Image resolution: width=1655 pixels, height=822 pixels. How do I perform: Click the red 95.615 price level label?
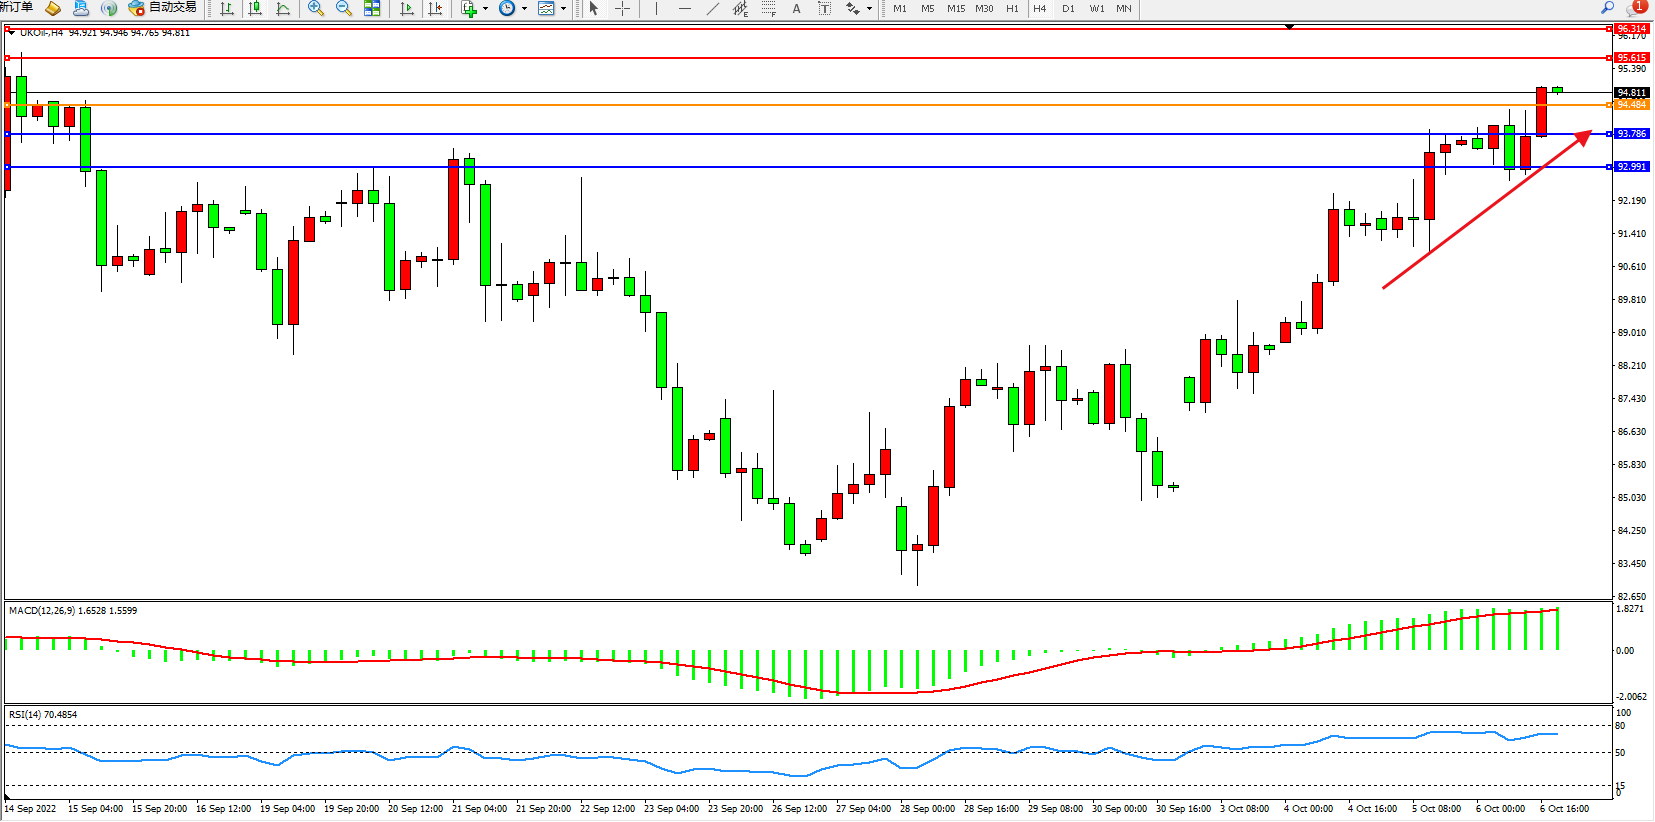coord(1631,58)
